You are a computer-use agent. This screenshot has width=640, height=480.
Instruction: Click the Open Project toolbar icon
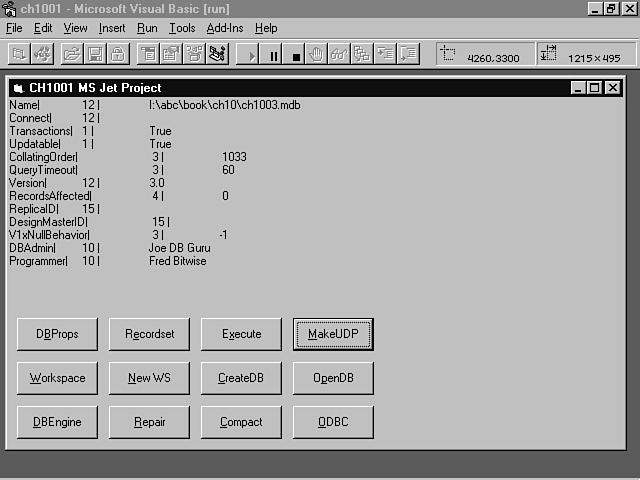point(72,54)
